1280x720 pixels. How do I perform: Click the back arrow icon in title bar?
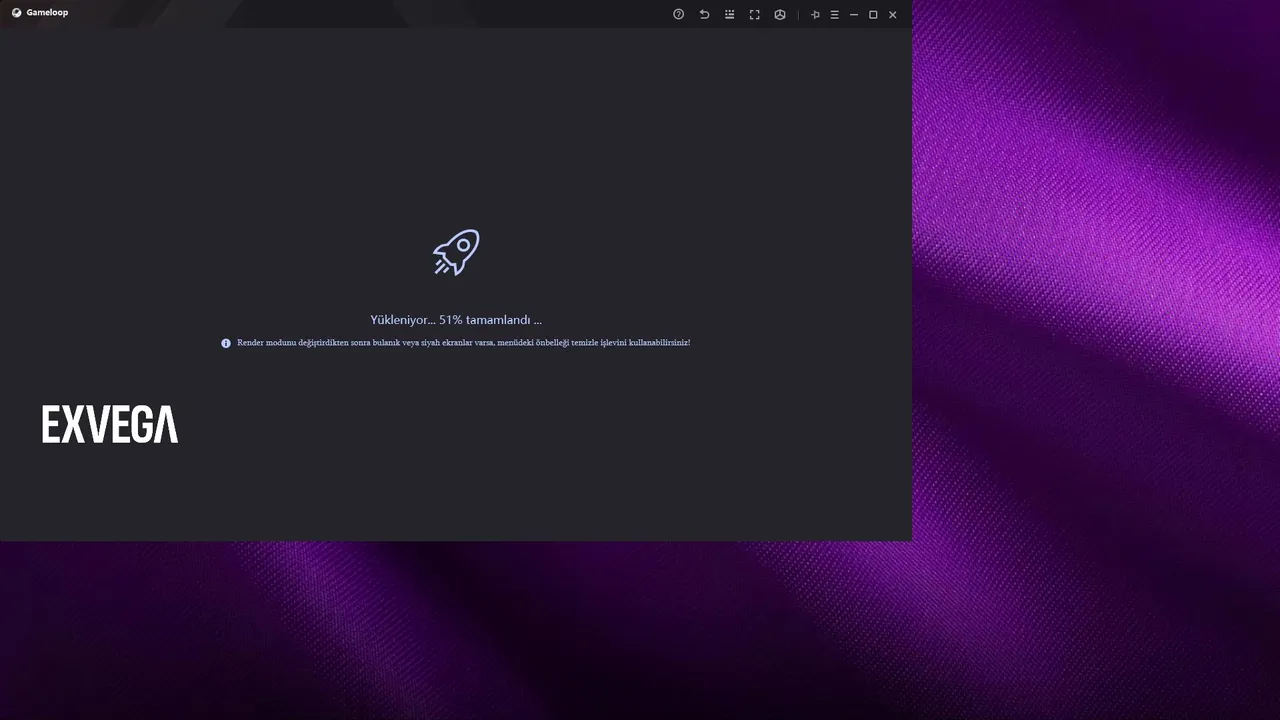click(x=704, y=14)
